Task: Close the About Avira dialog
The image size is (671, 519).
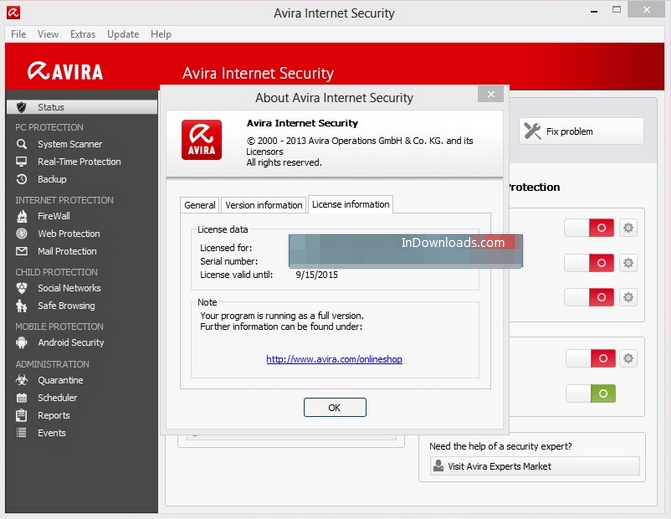Action: (491, 94)
